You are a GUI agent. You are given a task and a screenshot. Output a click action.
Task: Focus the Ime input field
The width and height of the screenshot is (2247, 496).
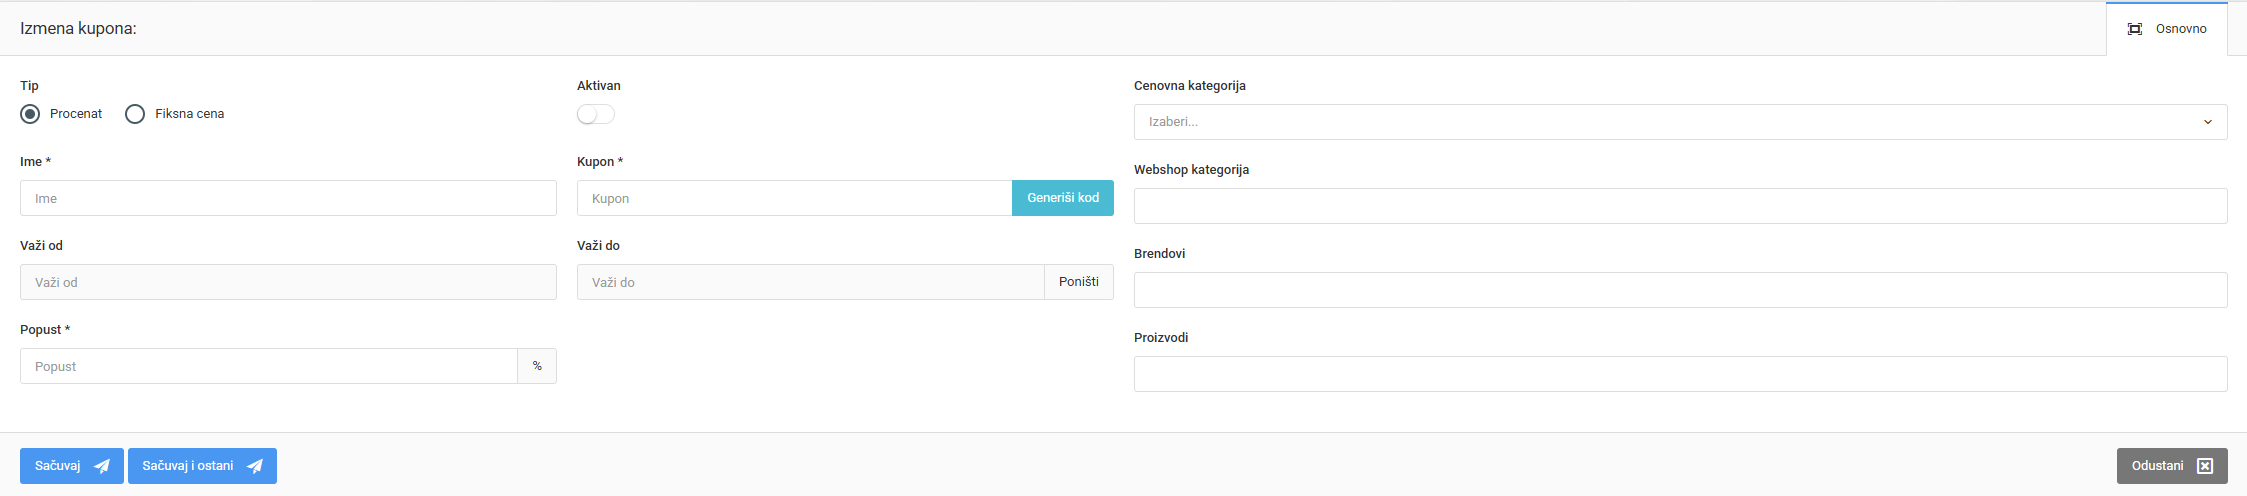pyautogui.click(x=288, y=198)
